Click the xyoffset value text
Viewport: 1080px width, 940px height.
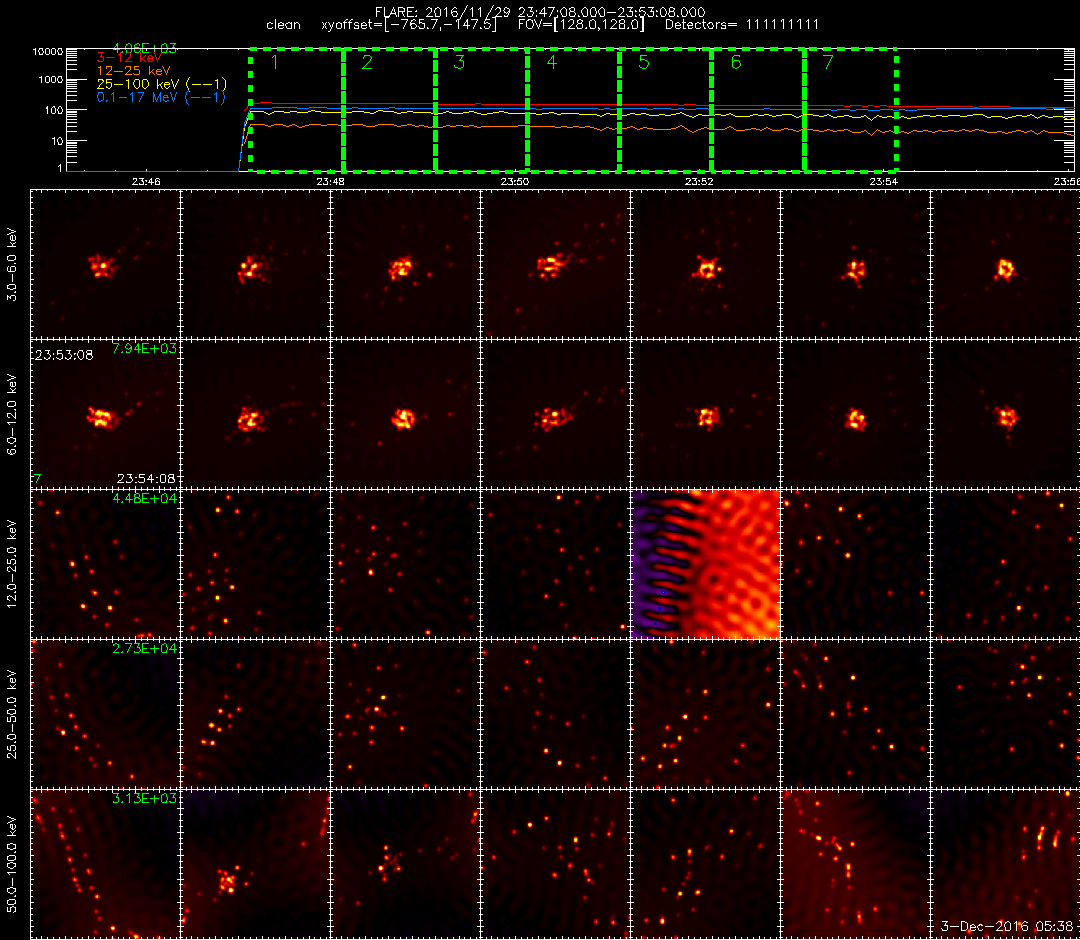(x=409, y=25)
